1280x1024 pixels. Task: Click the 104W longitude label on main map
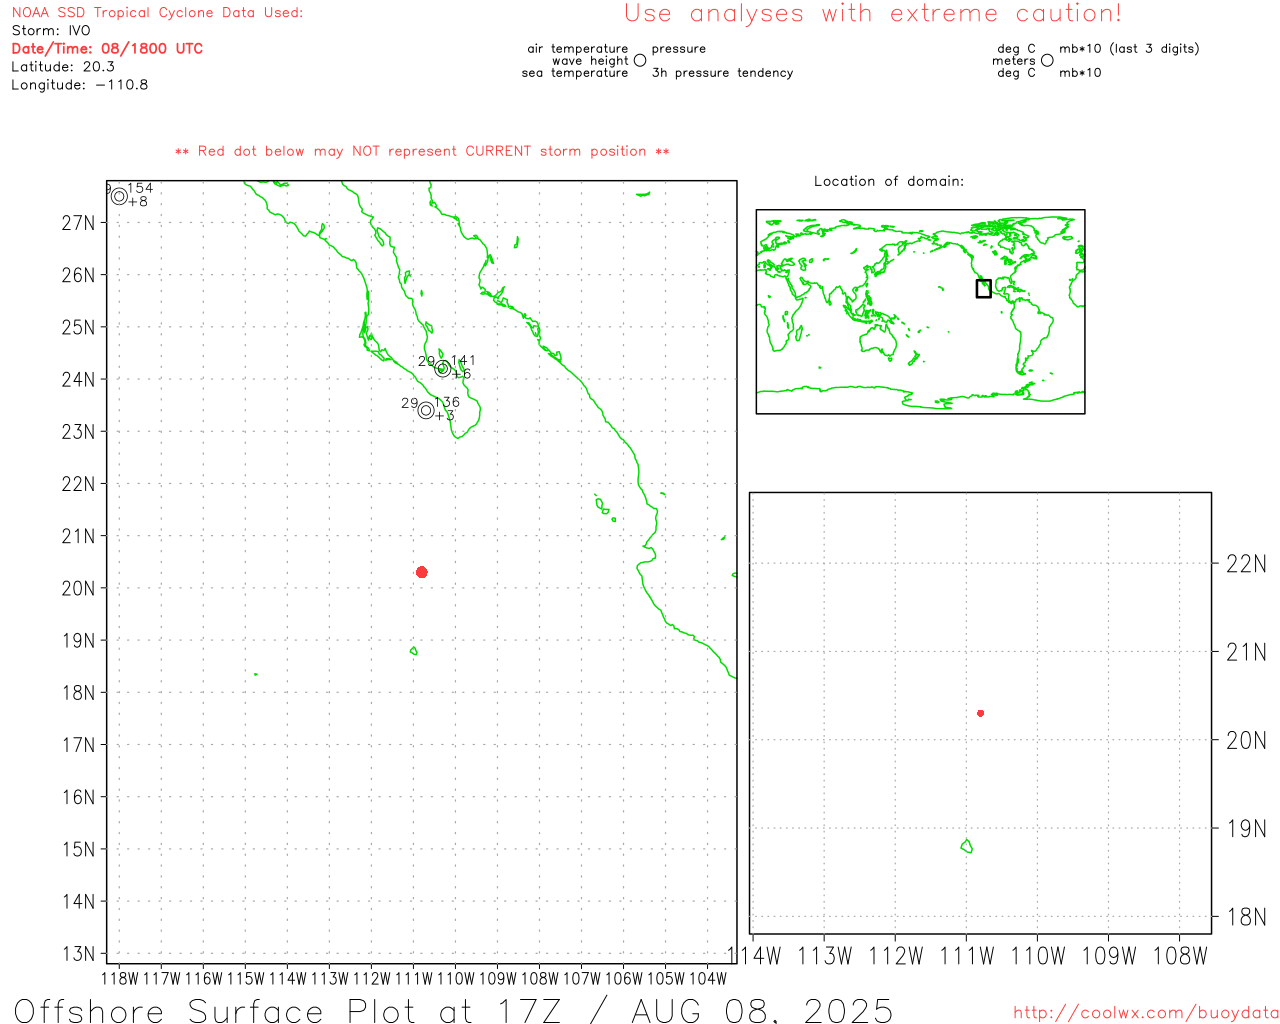coord(708,978)
